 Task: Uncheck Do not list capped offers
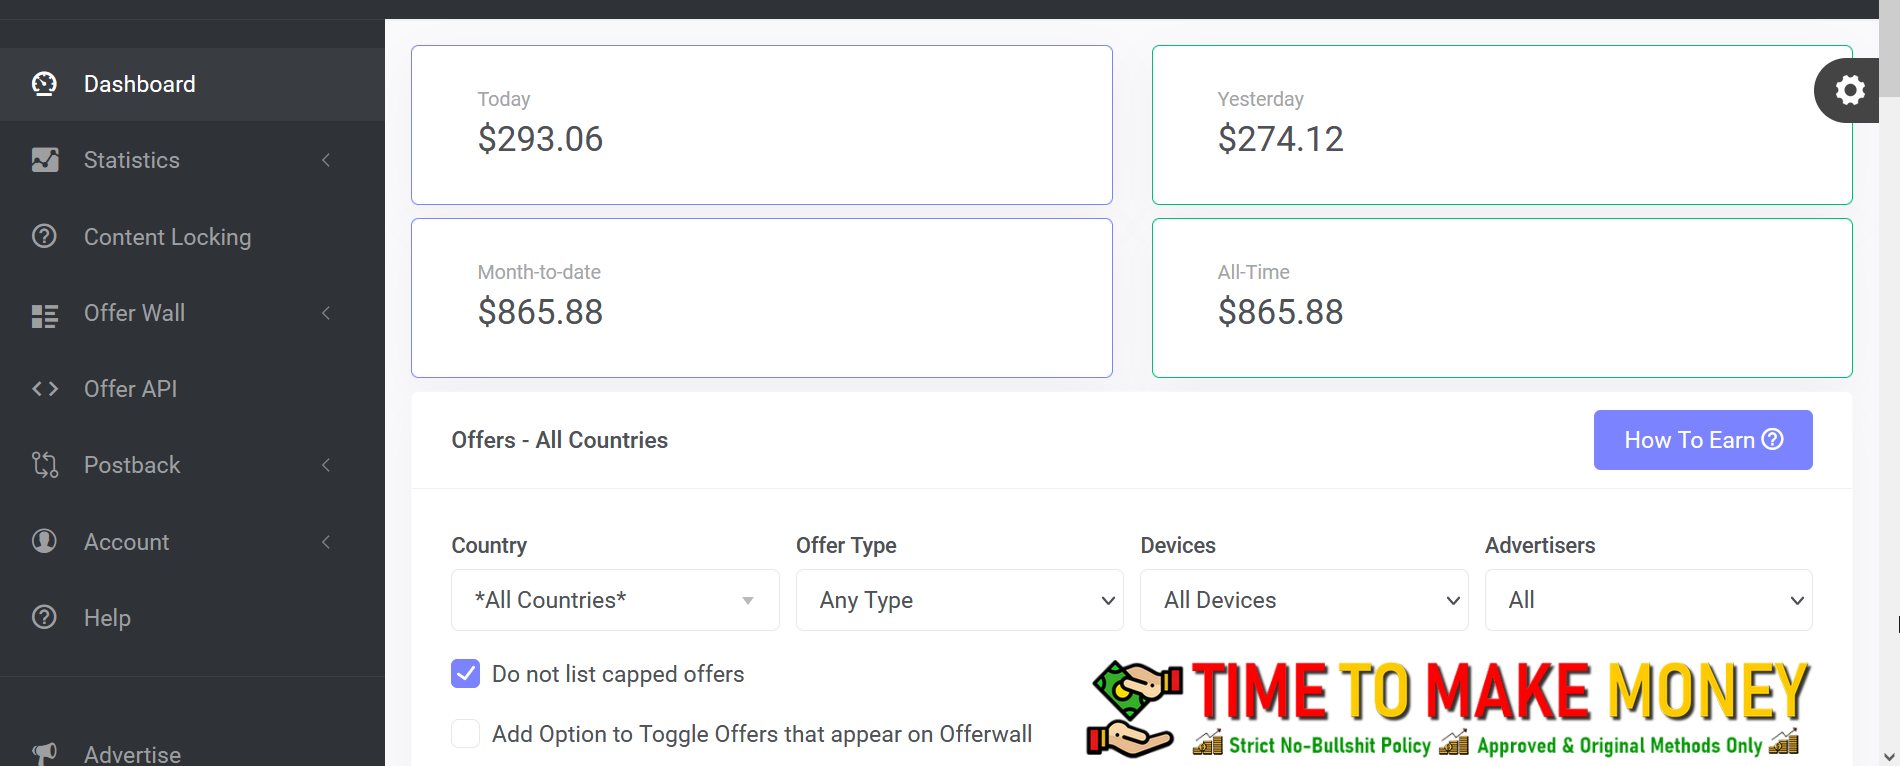[466, 674]
